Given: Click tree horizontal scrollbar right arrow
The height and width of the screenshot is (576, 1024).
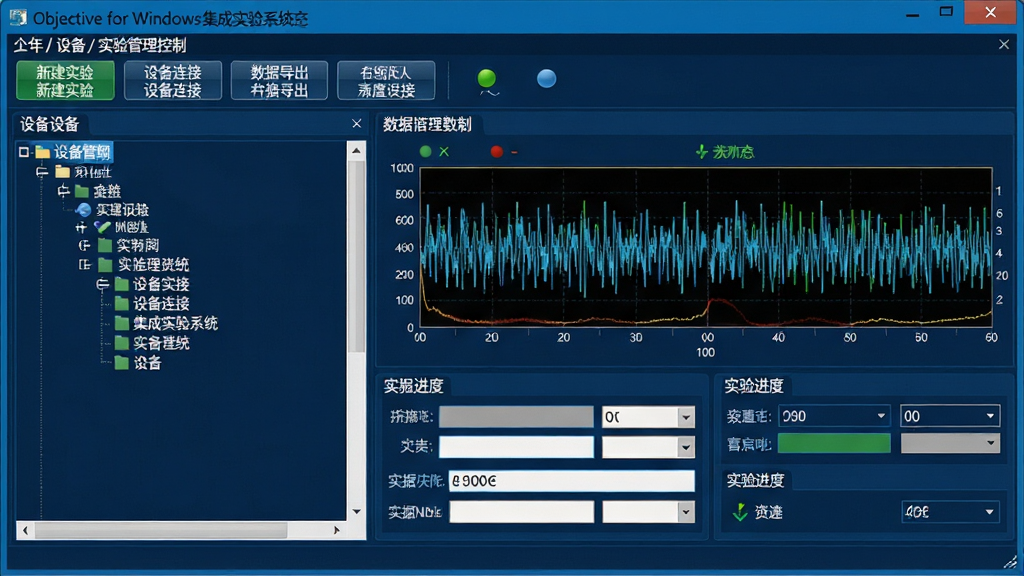Looking at the screenshot, I should pyautogui.click(x=336, y=530).
